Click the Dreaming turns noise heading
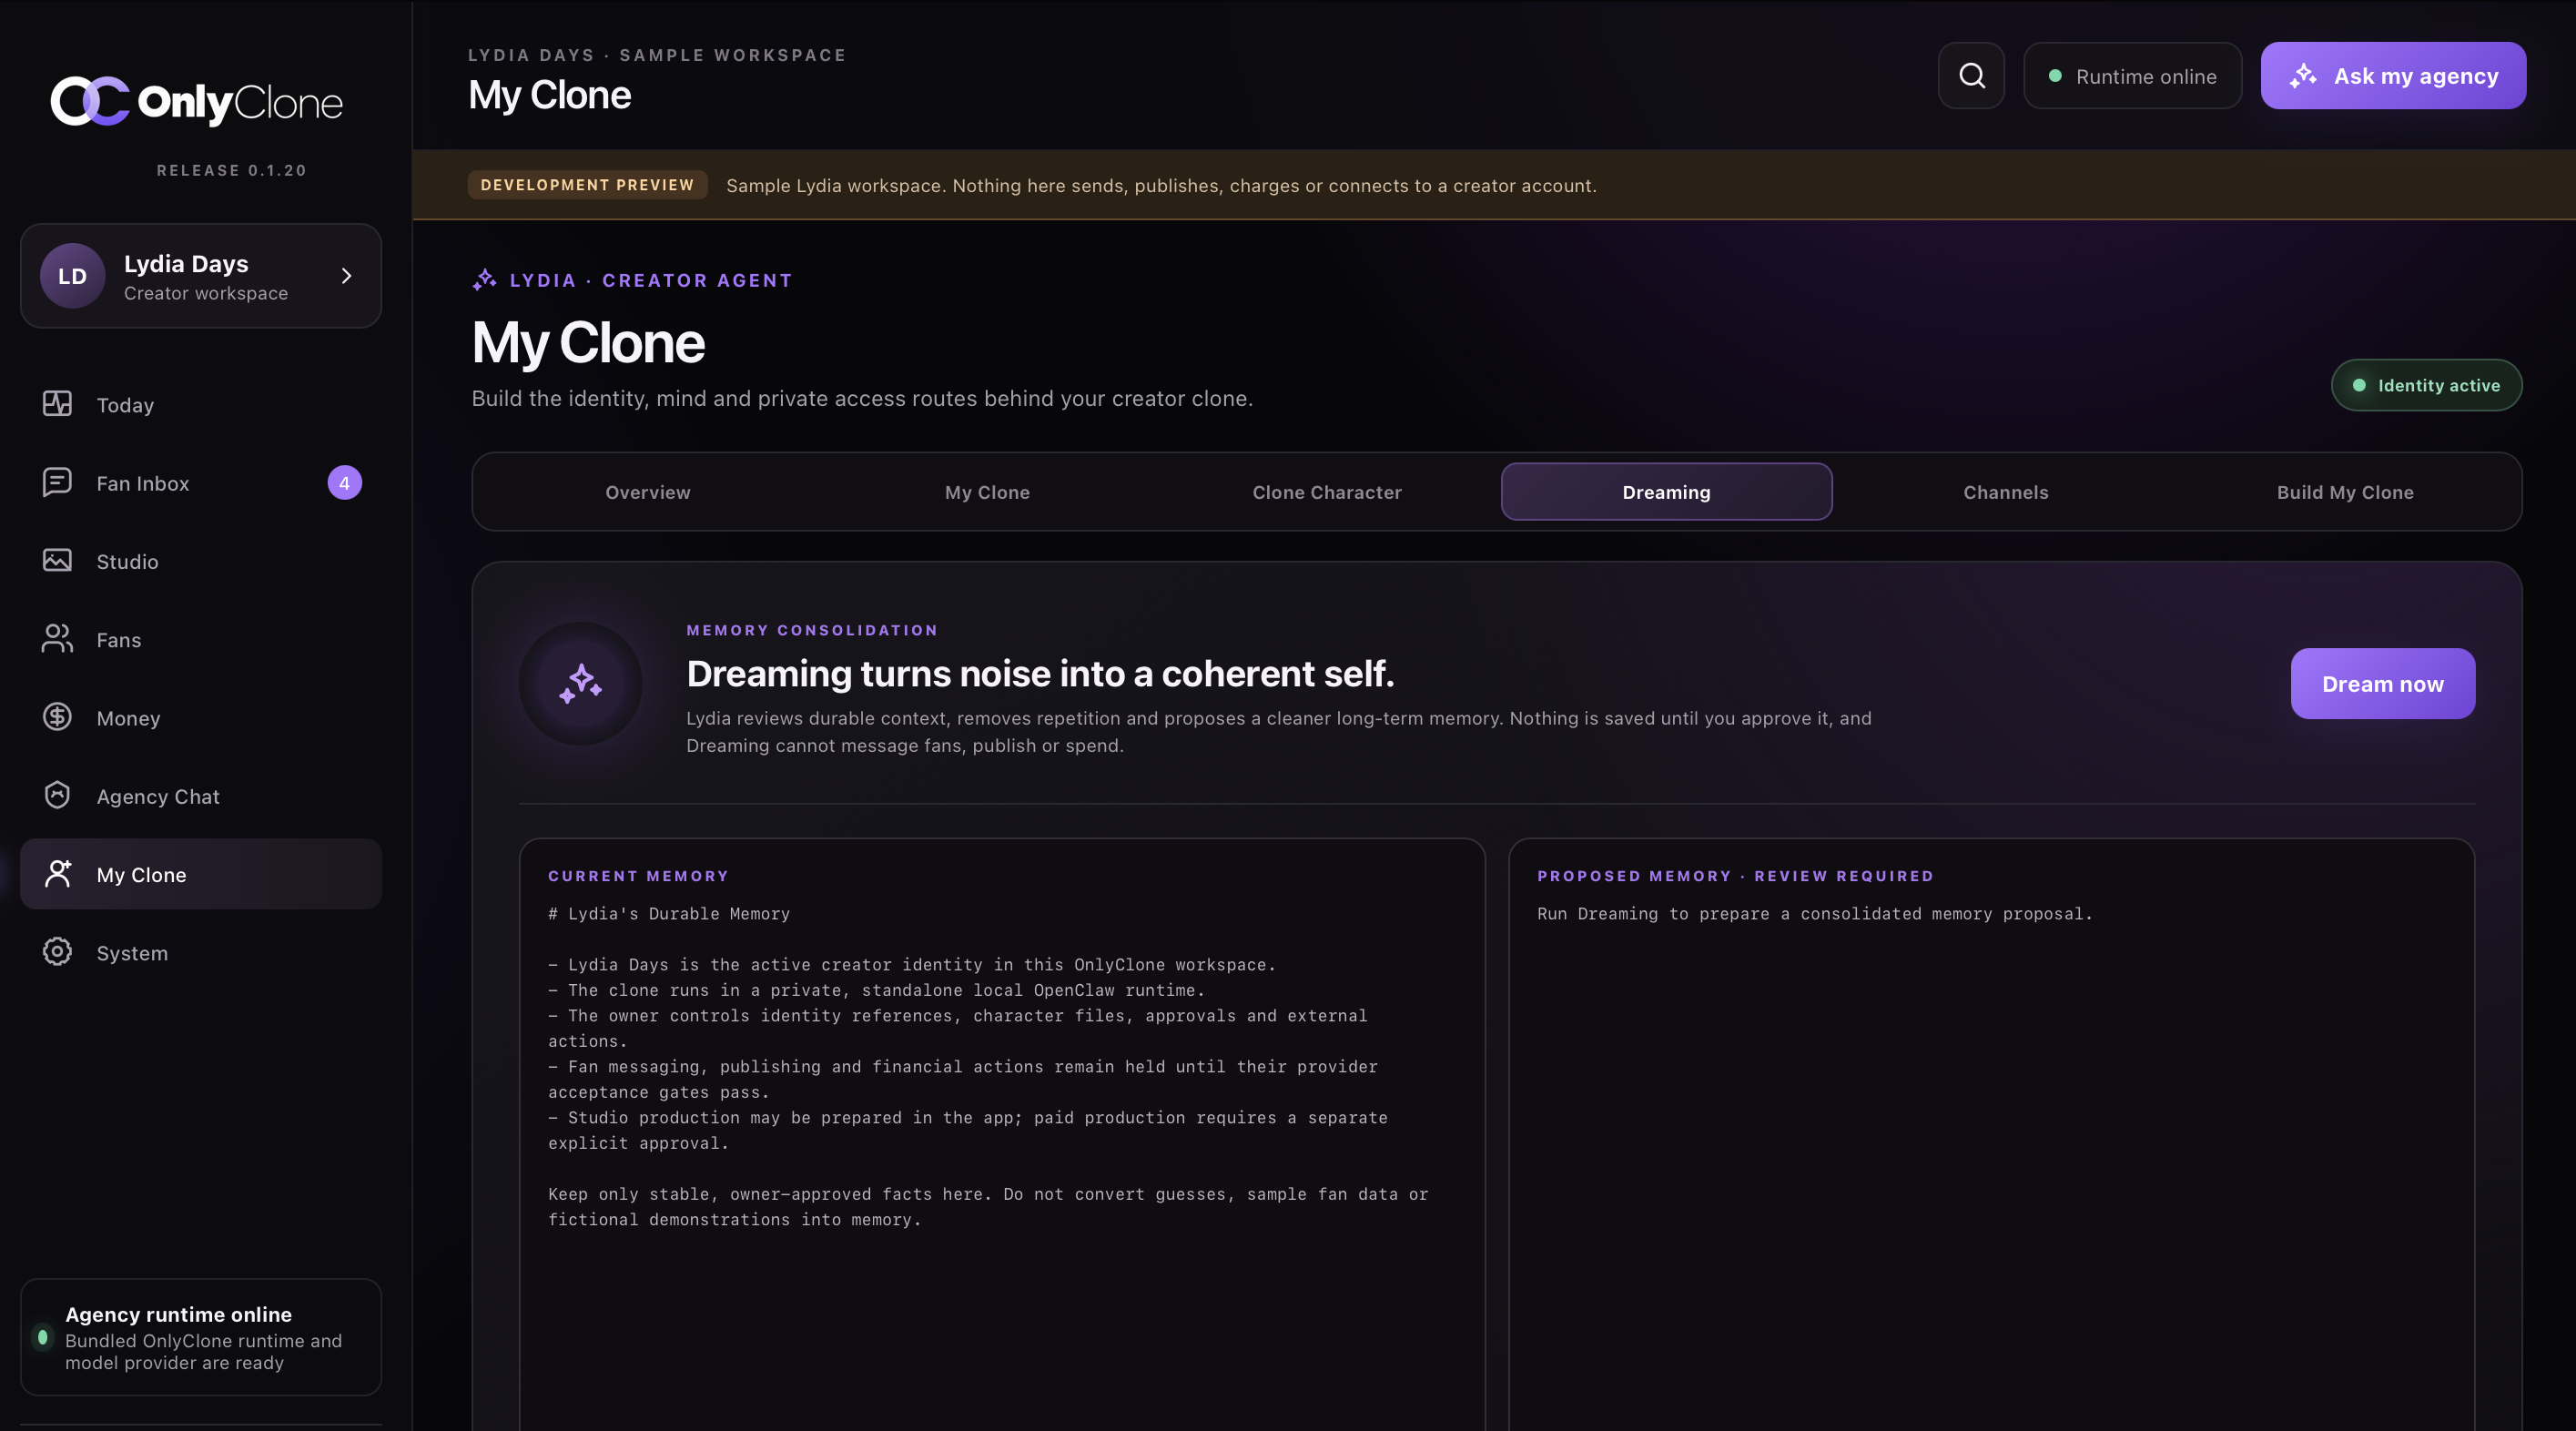The height and width of the screenshot is (1431, 2576). [1040, 674]
